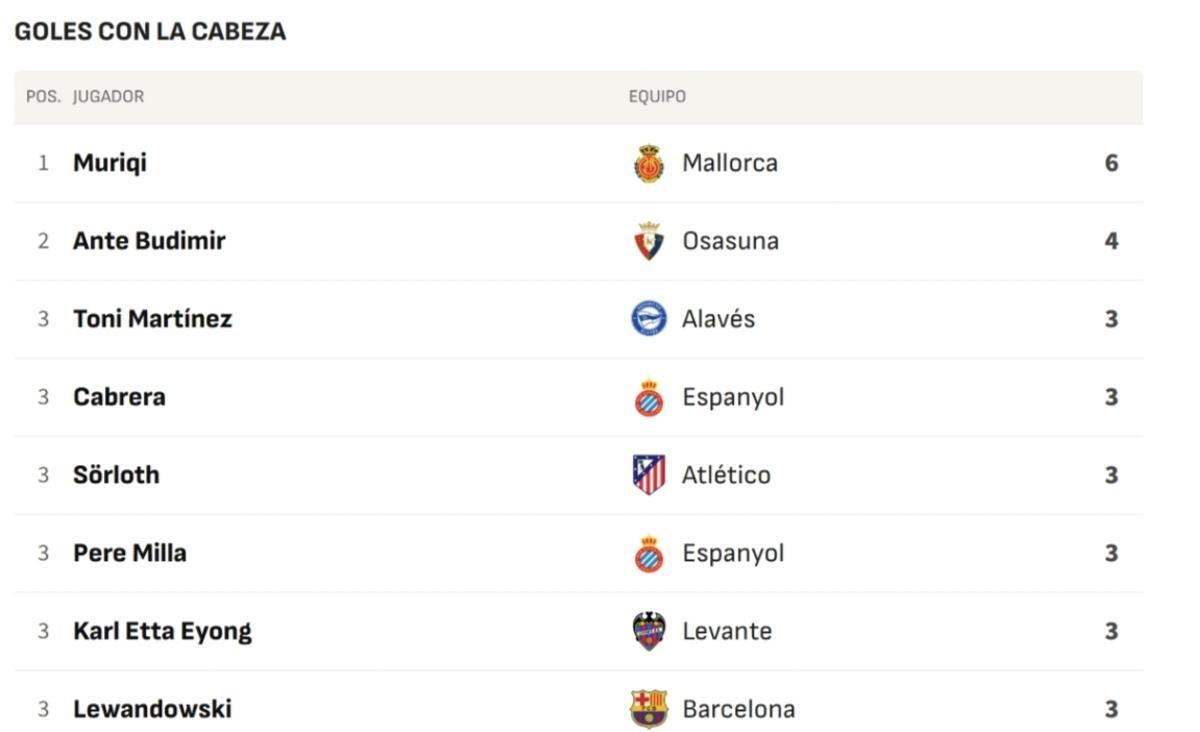Screen dimensions: 1200x732
Task: Click the Alavés club crest icon
Action: pos(649,319)
